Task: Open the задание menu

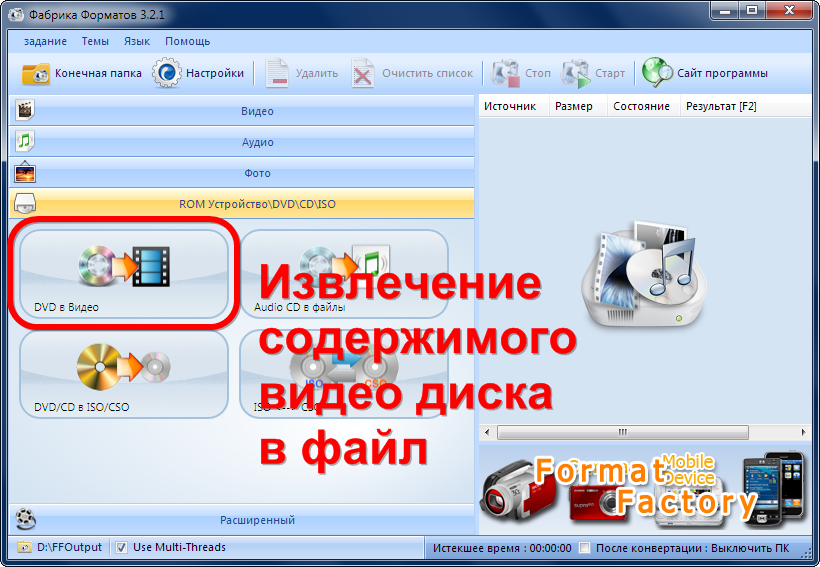Action: 45,41
